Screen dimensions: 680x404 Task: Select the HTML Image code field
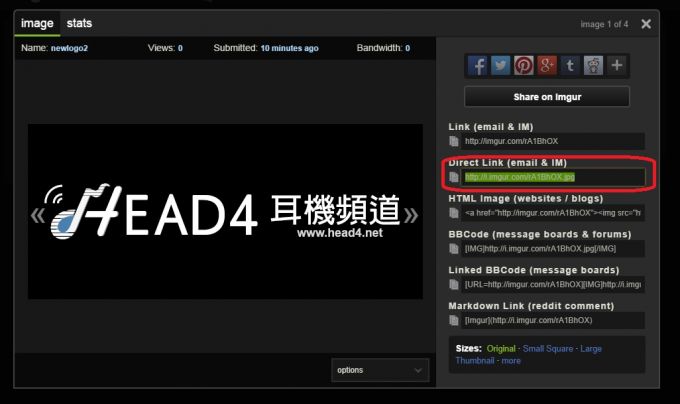[x=553, y=213]
